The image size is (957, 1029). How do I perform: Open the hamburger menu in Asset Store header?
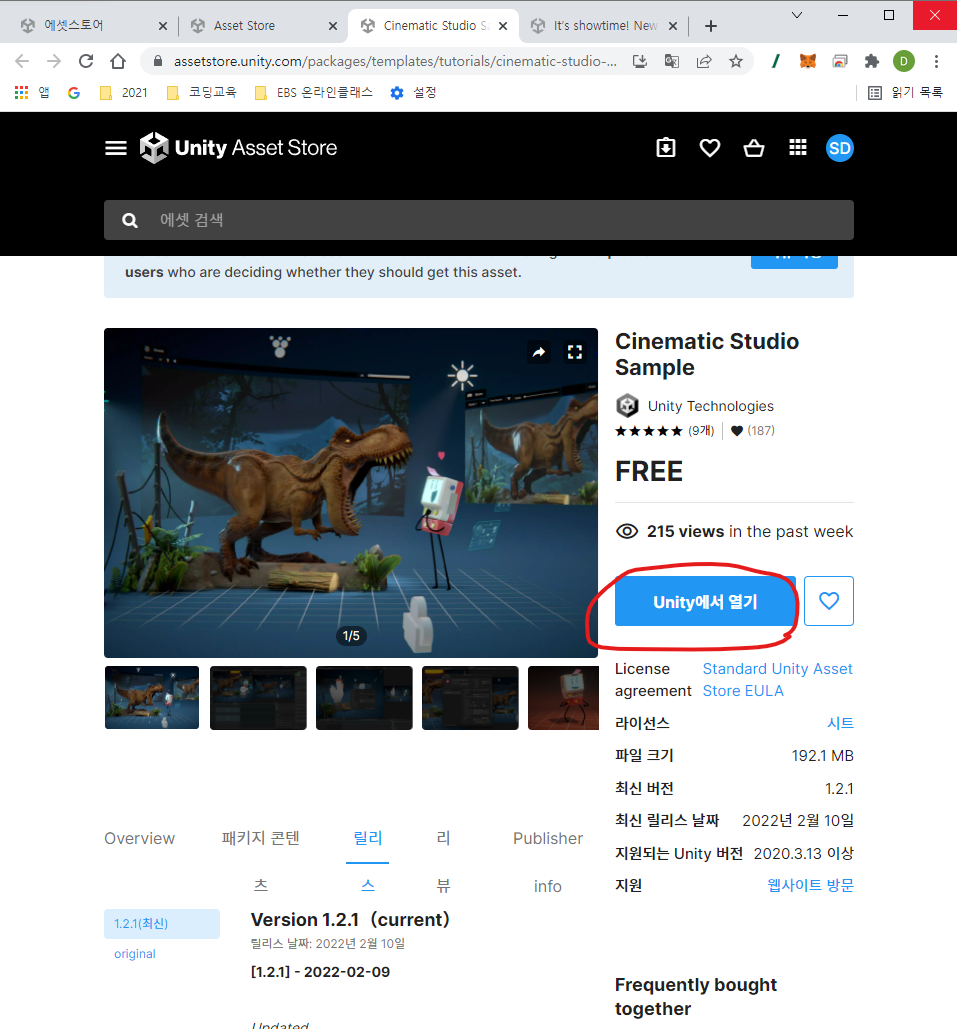coord(116,148)
